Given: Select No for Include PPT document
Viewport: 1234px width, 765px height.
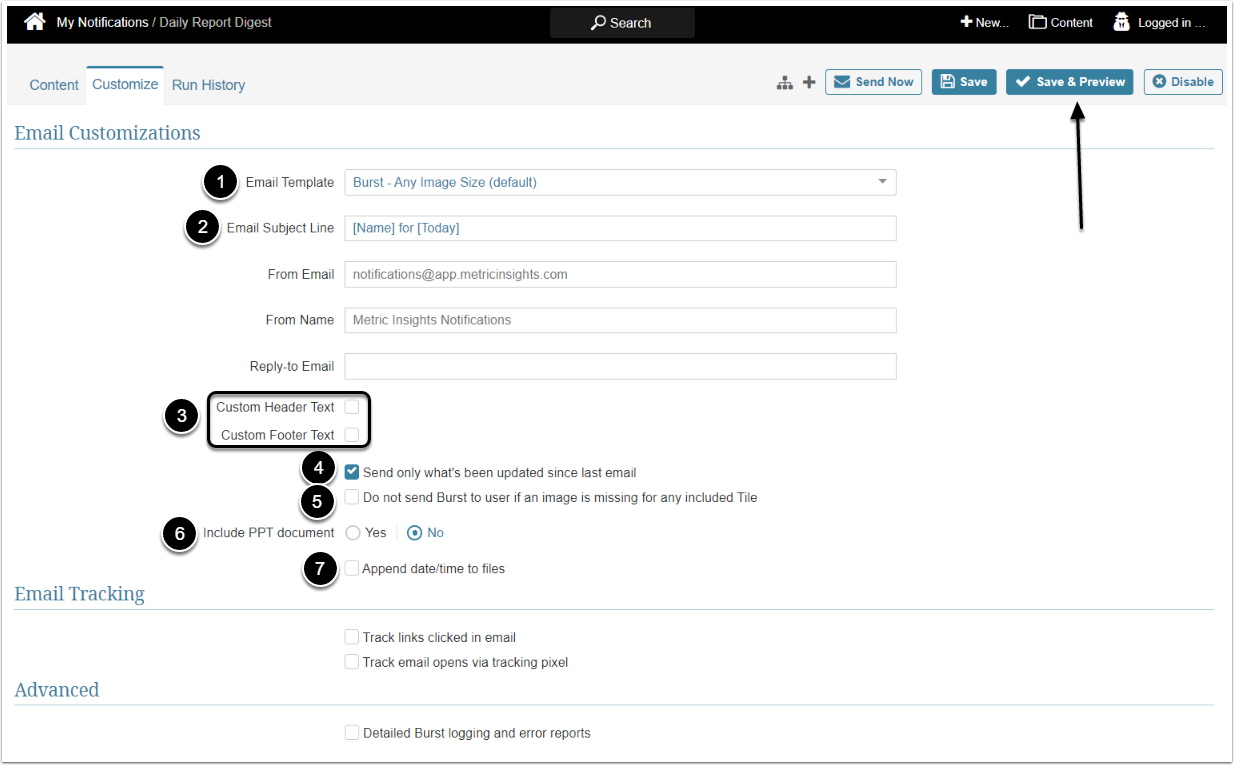Looking at the screenshot, I should [415, 533].
